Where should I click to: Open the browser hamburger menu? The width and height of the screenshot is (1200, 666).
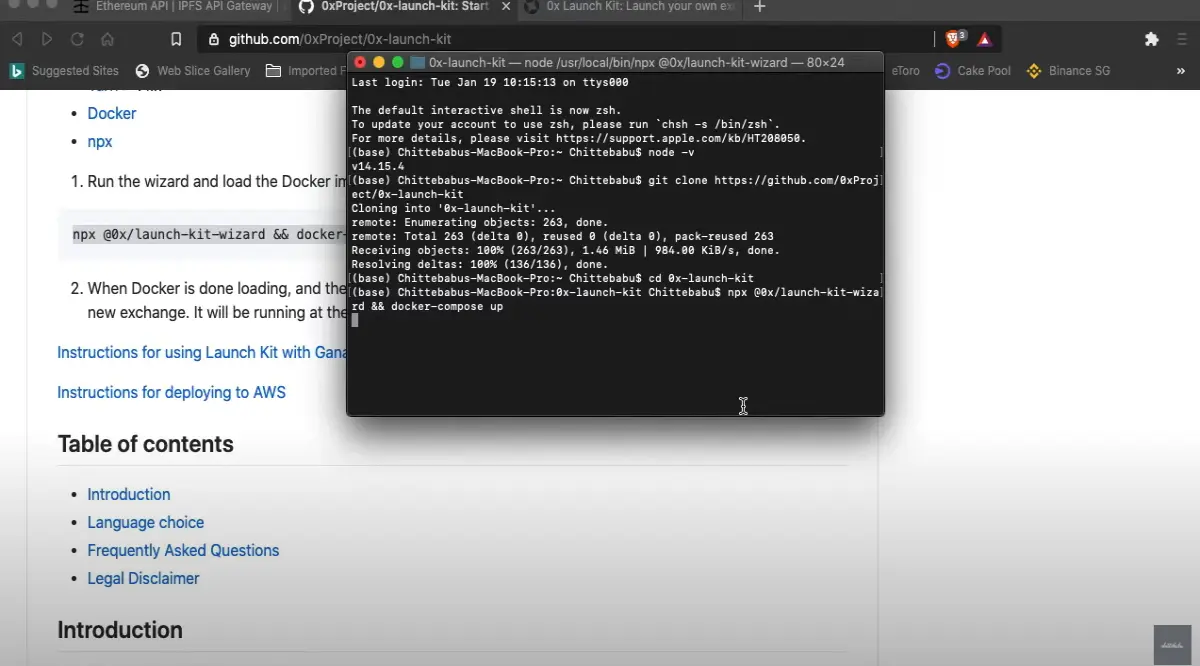click(1182, 39)
